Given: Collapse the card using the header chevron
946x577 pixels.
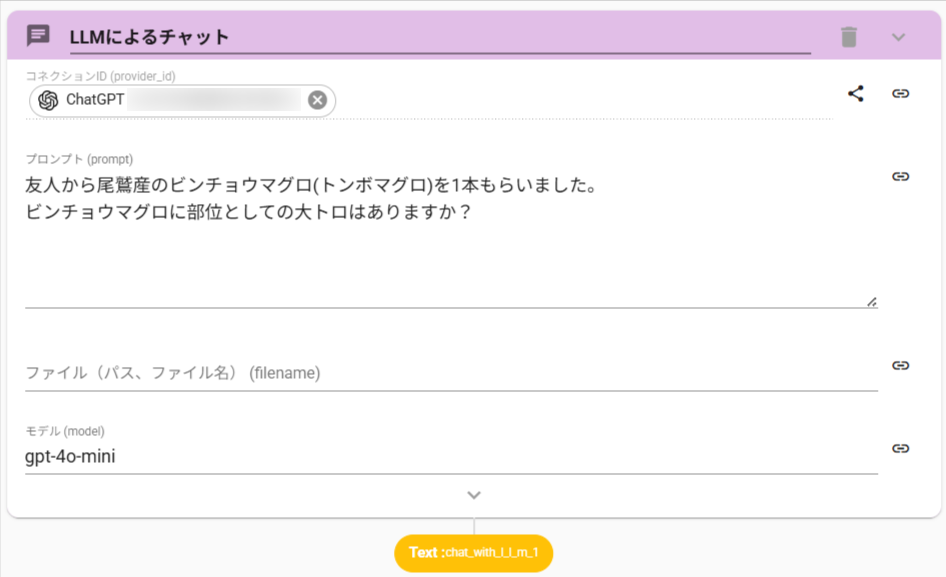Looking at the screenshot, I should click(898, 37).
